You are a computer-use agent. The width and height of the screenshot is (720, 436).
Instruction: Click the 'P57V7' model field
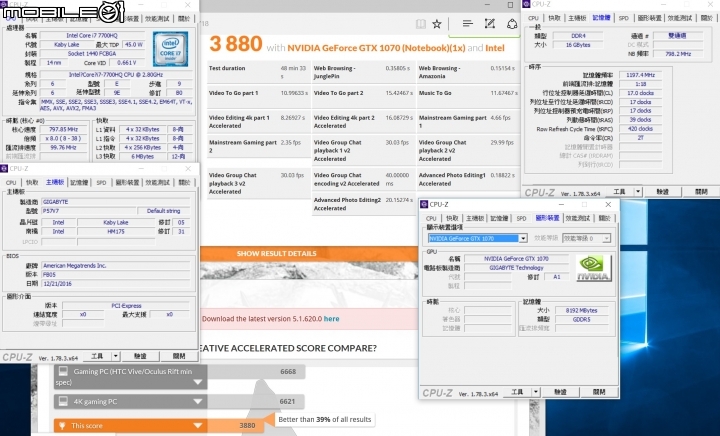[89, 211]
